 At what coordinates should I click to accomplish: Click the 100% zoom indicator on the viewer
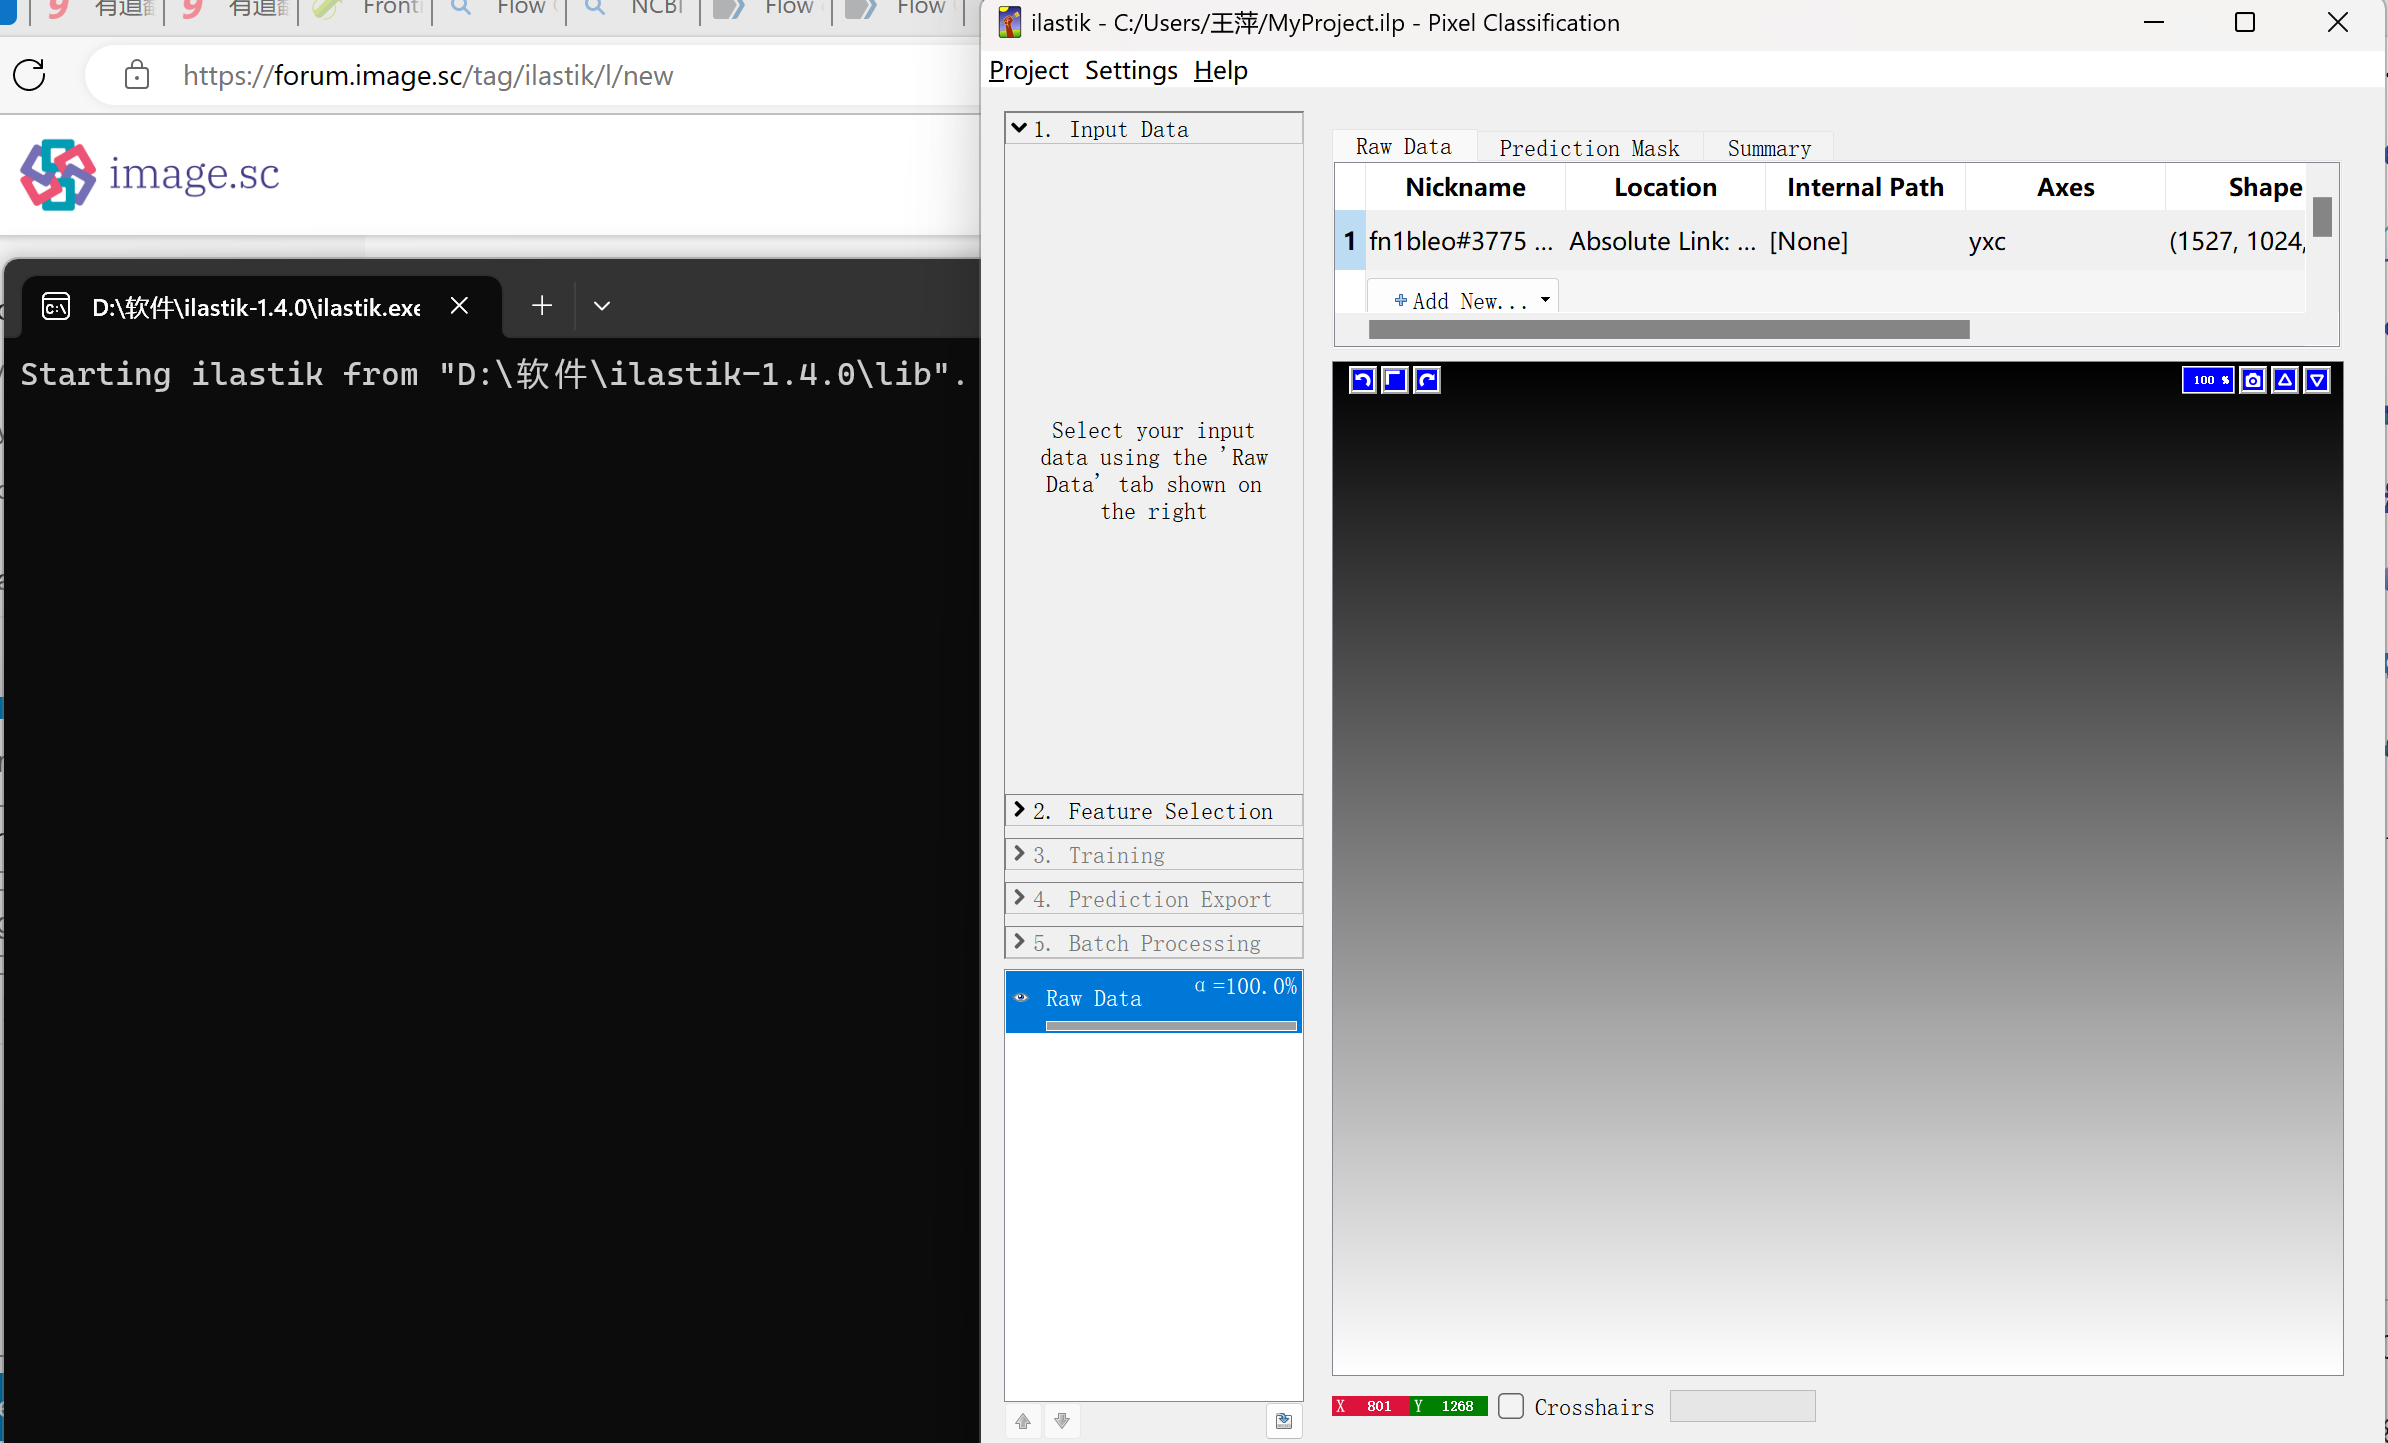click(x=2209, y=379)
